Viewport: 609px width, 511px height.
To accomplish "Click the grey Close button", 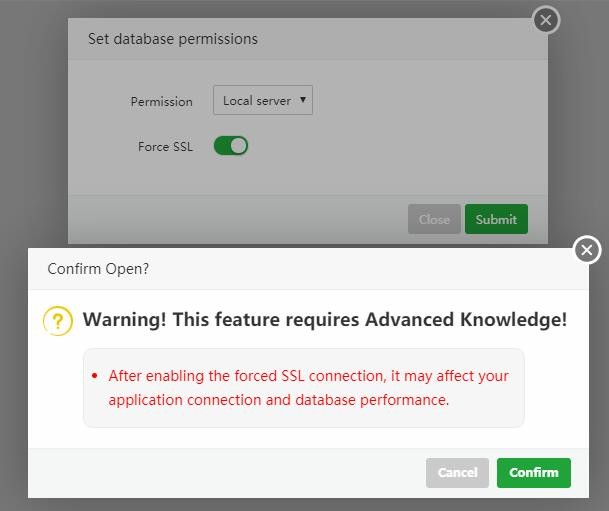I will 434,220.
